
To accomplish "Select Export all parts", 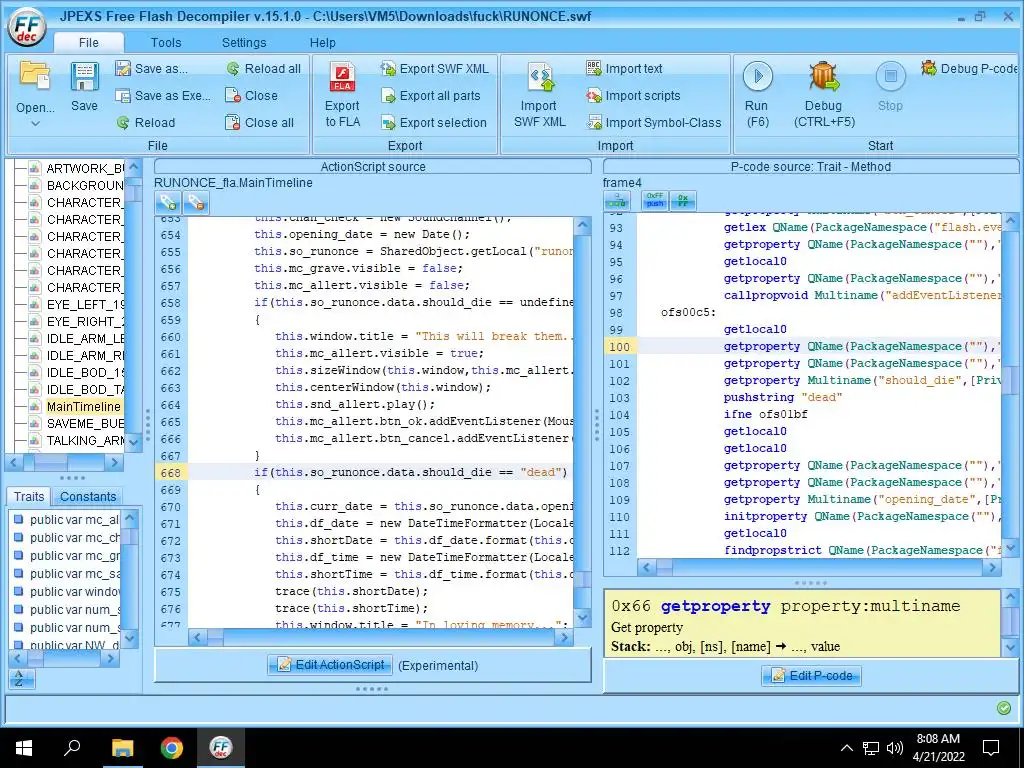I will [431, 95].
